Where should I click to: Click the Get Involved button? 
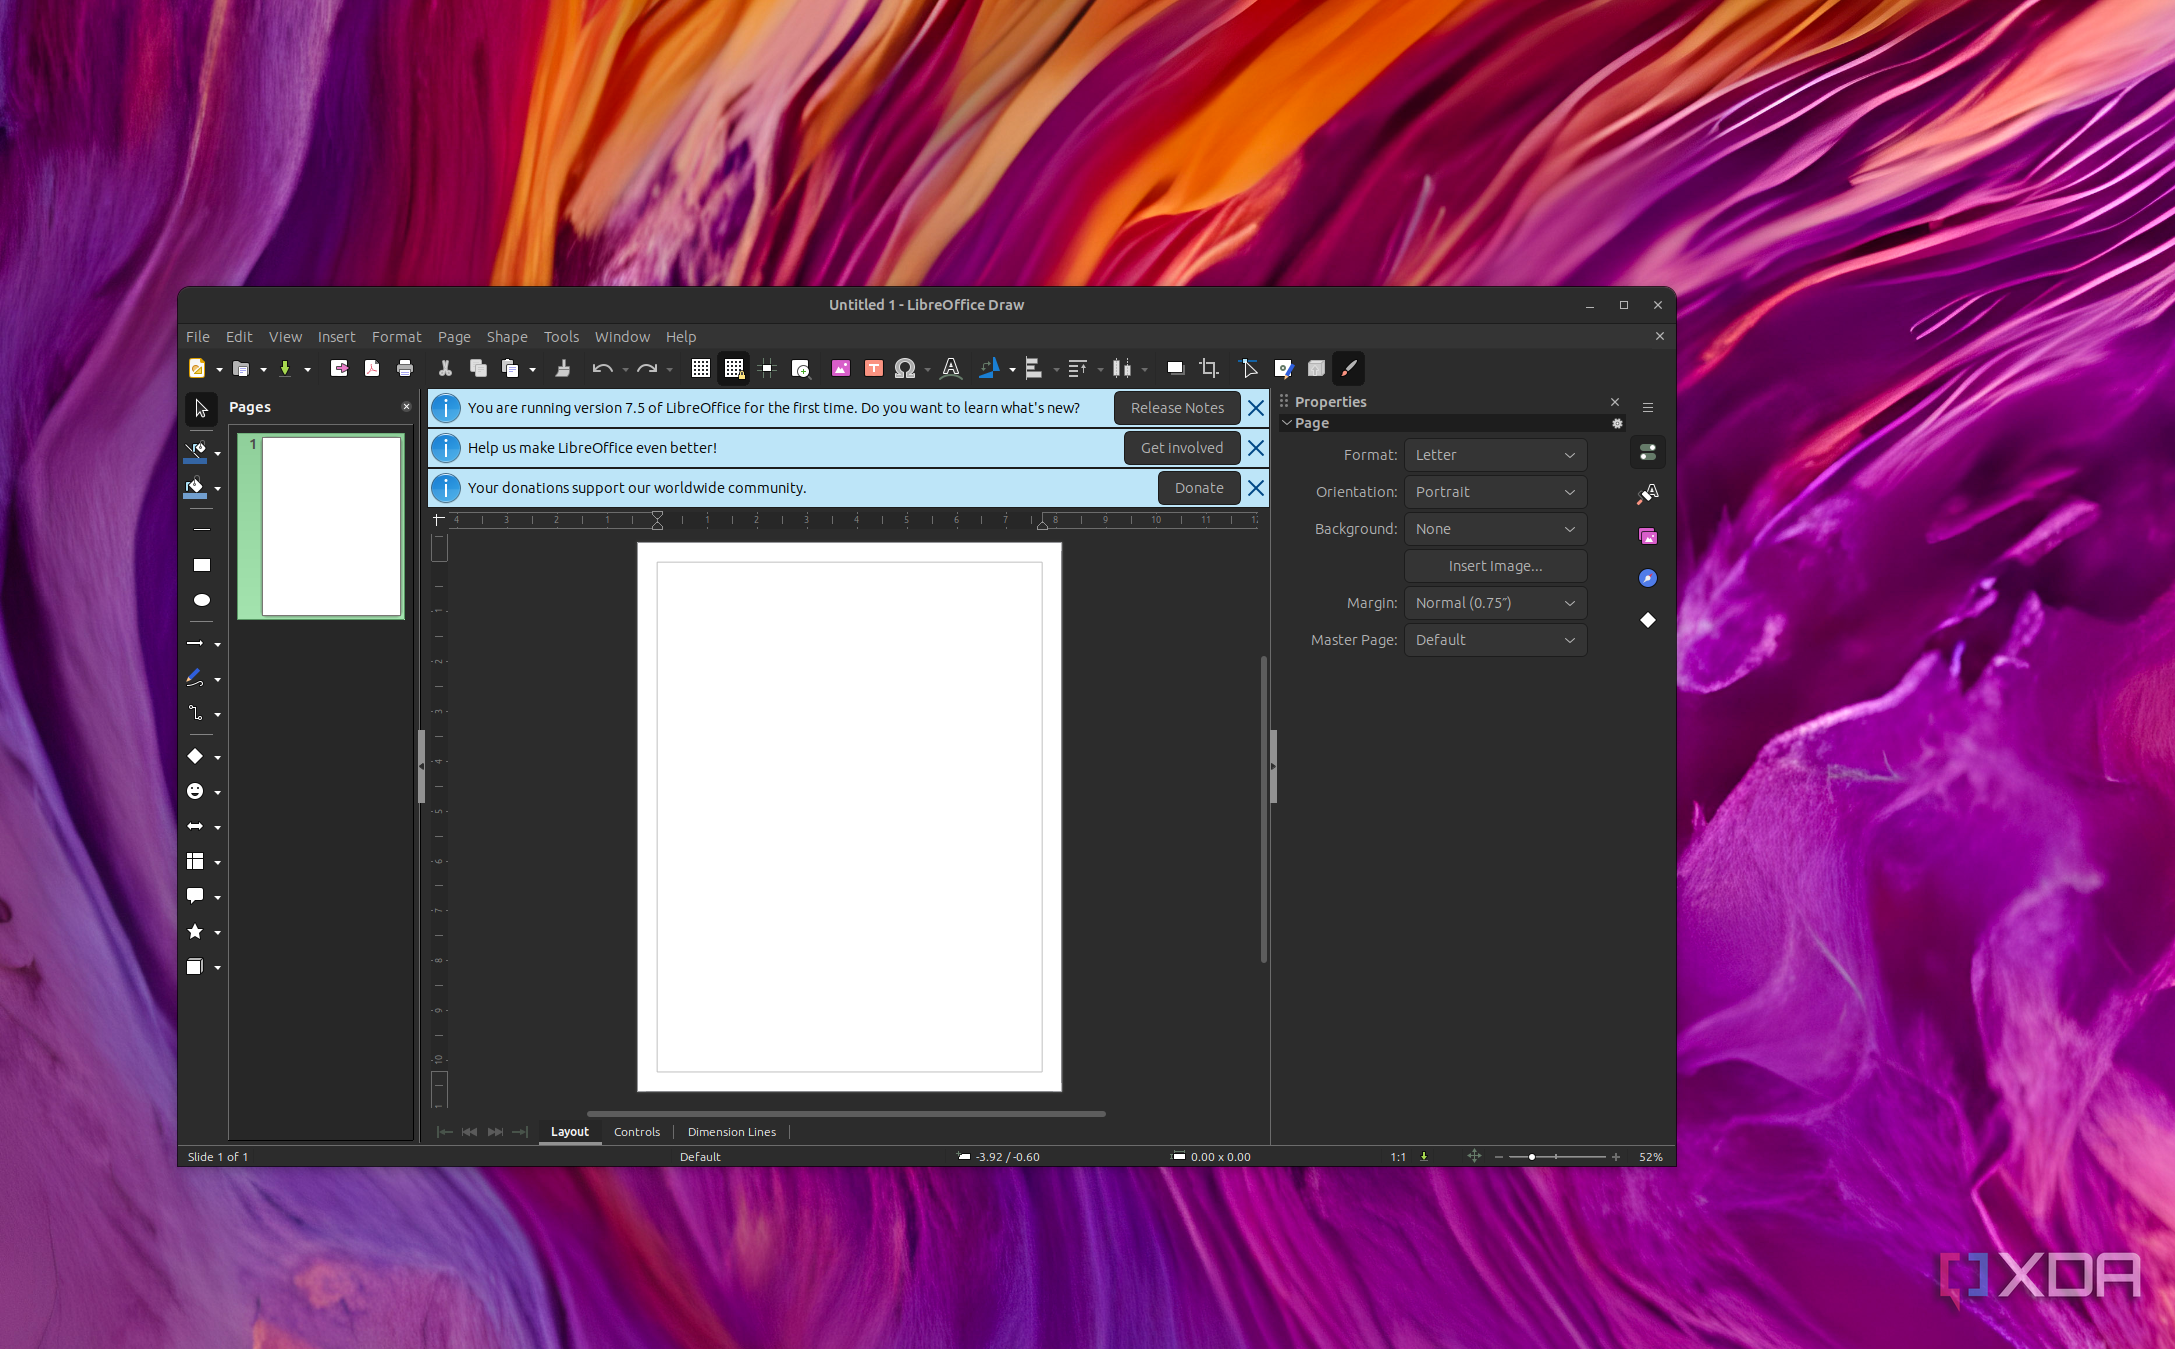click(1182, 448)
